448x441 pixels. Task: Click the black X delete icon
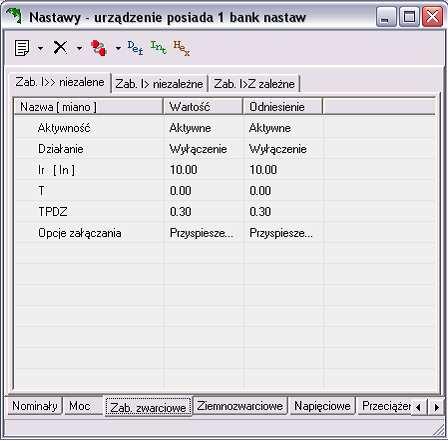coord(60,48)
